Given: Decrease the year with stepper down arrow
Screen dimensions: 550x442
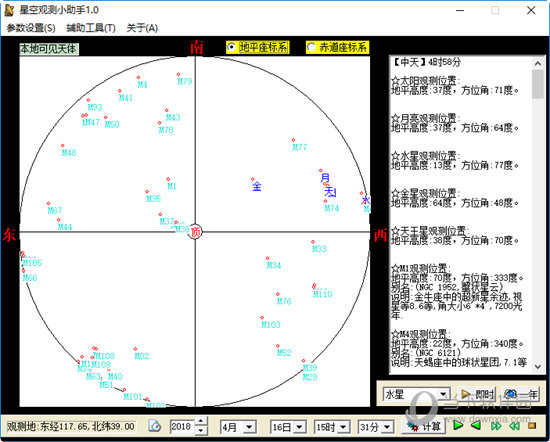Looking at the screenshot, I should click(201, 430).
